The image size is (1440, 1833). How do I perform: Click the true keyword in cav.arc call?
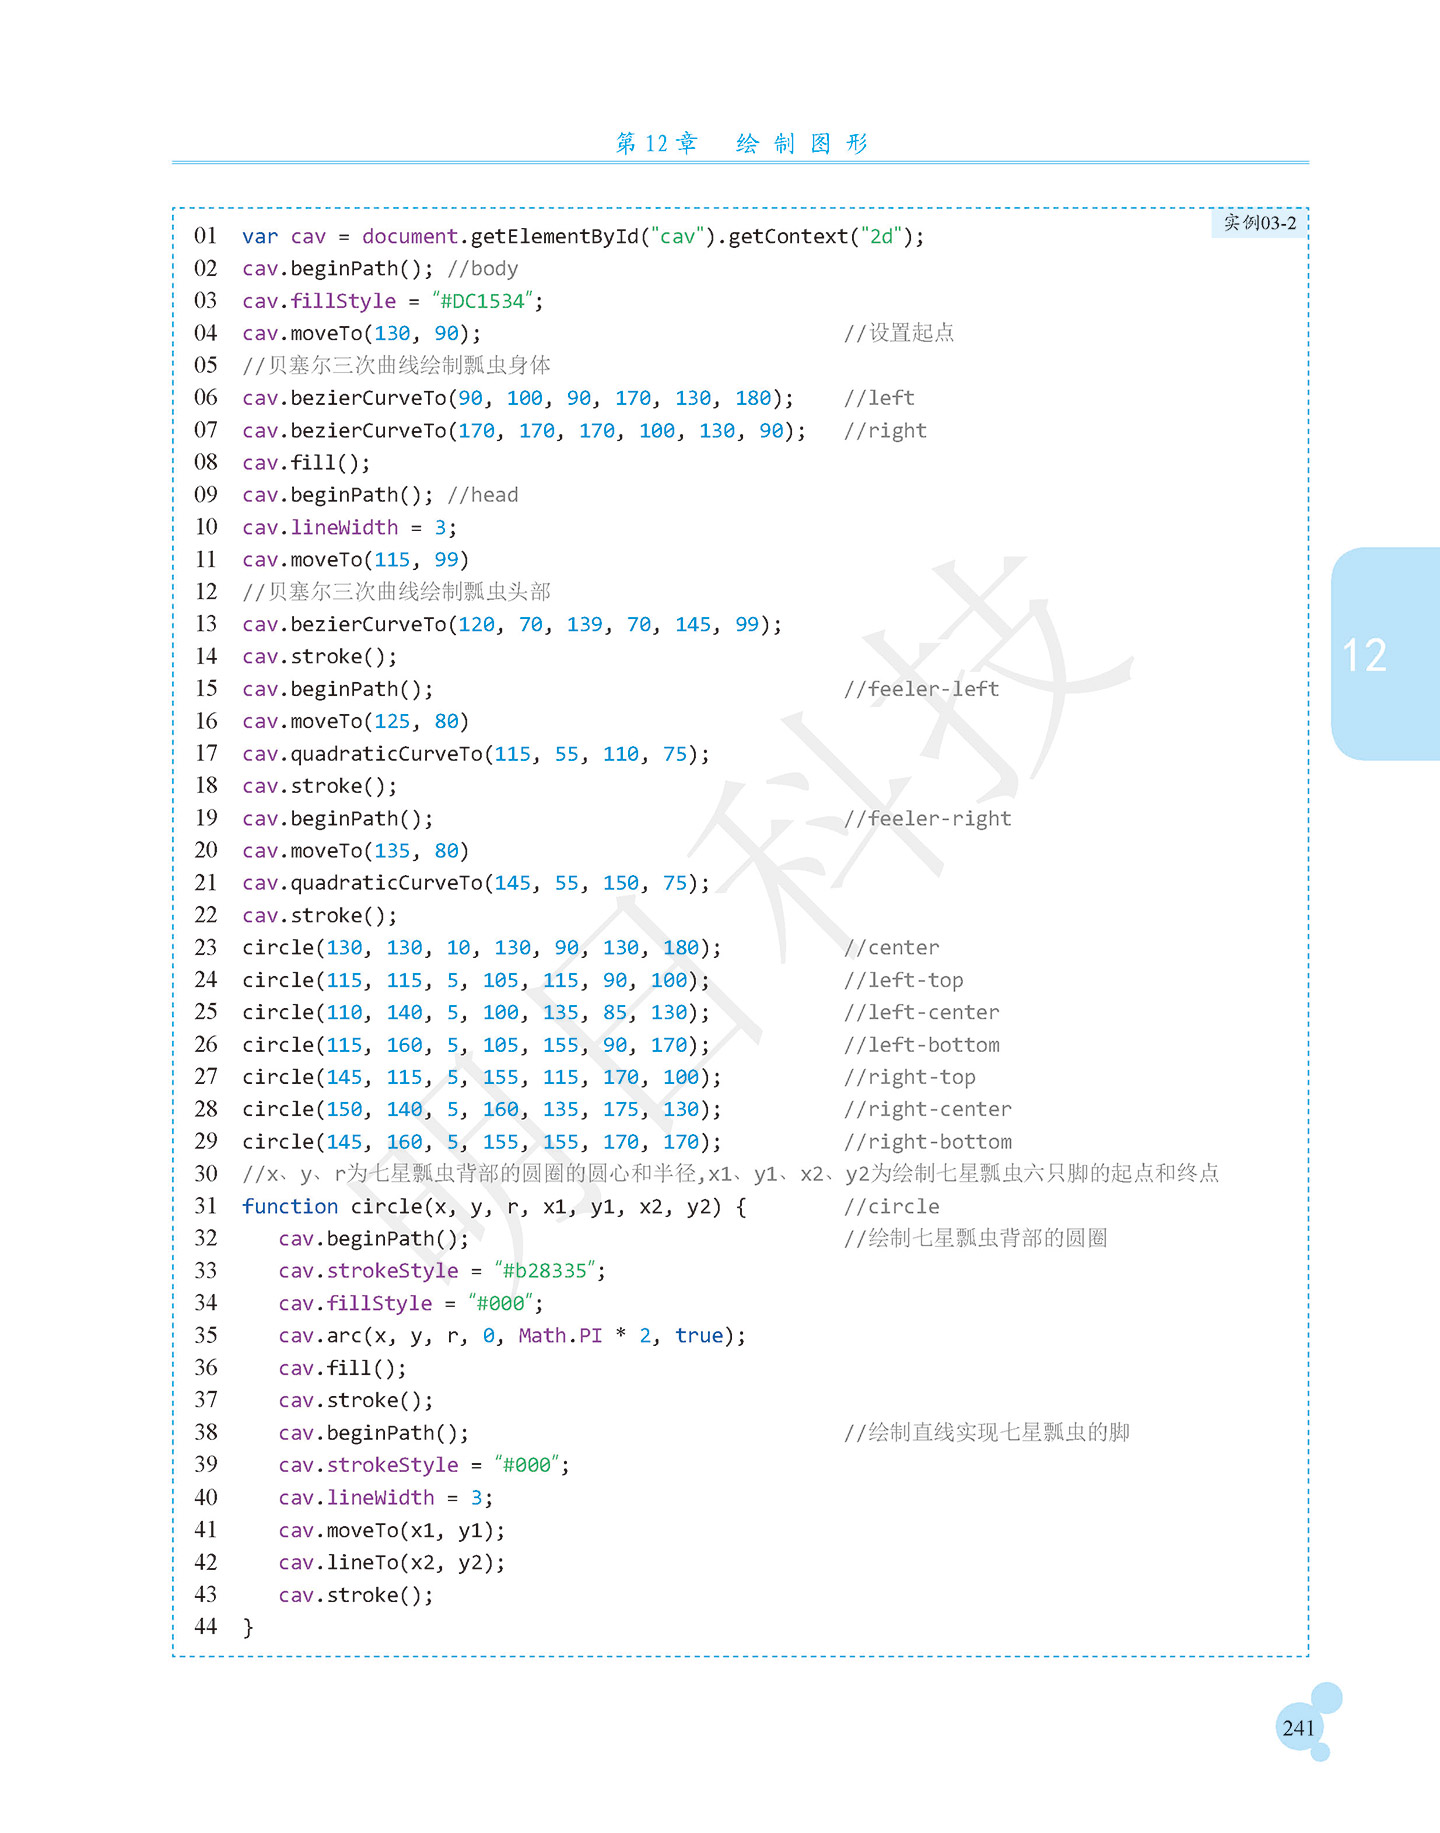699,1336
